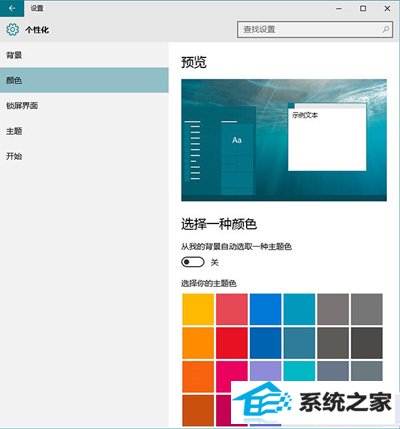Select the lavender purple color swatch
Viewport: 400px width, 429px height.
pyautogui.click(x=265, y=371)
